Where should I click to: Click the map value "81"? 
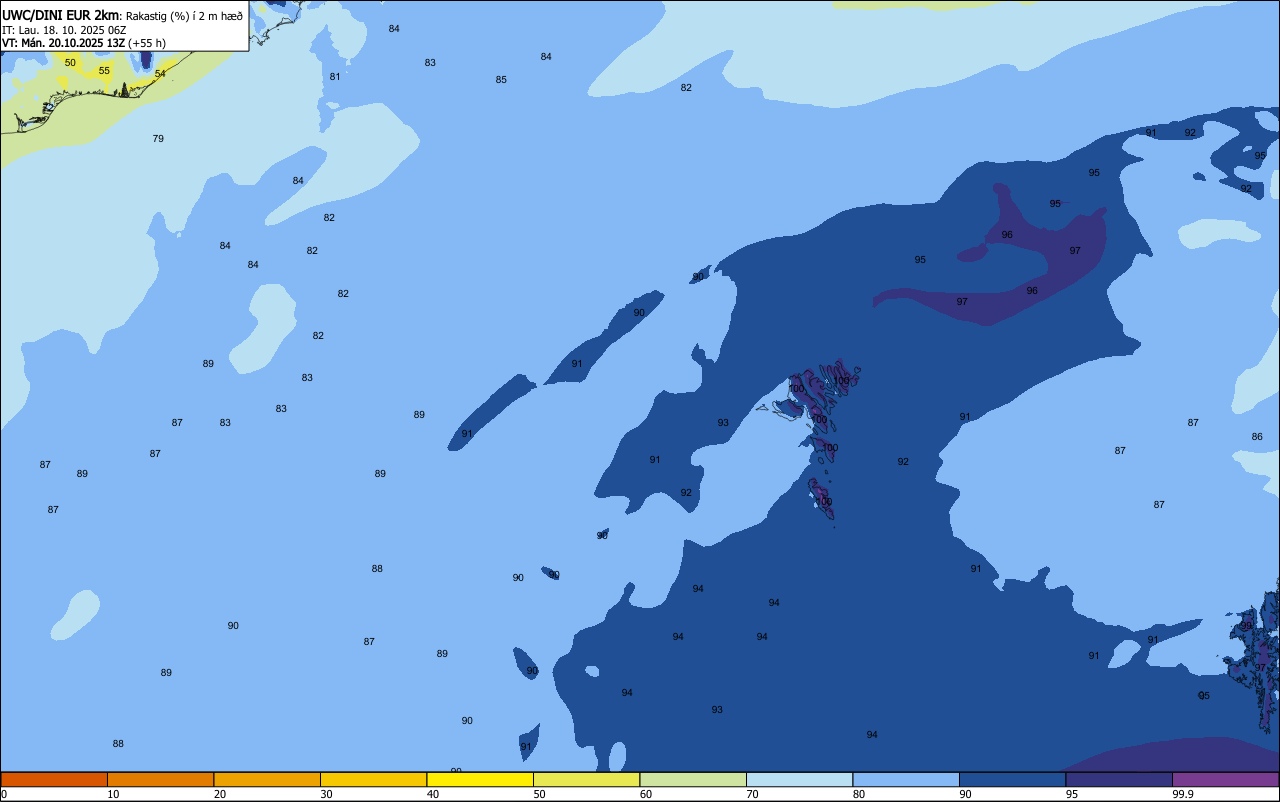[335, 77]
